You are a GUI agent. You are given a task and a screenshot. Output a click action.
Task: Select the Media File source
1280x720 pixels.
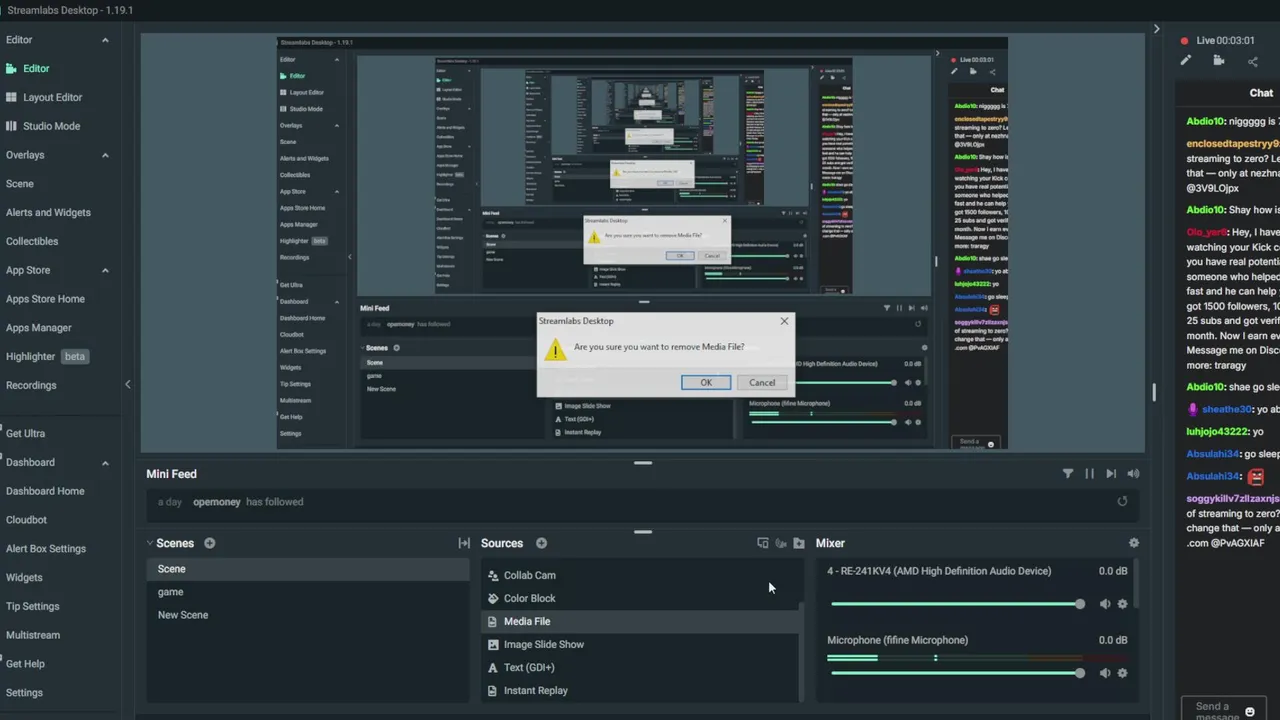(640, 621)
